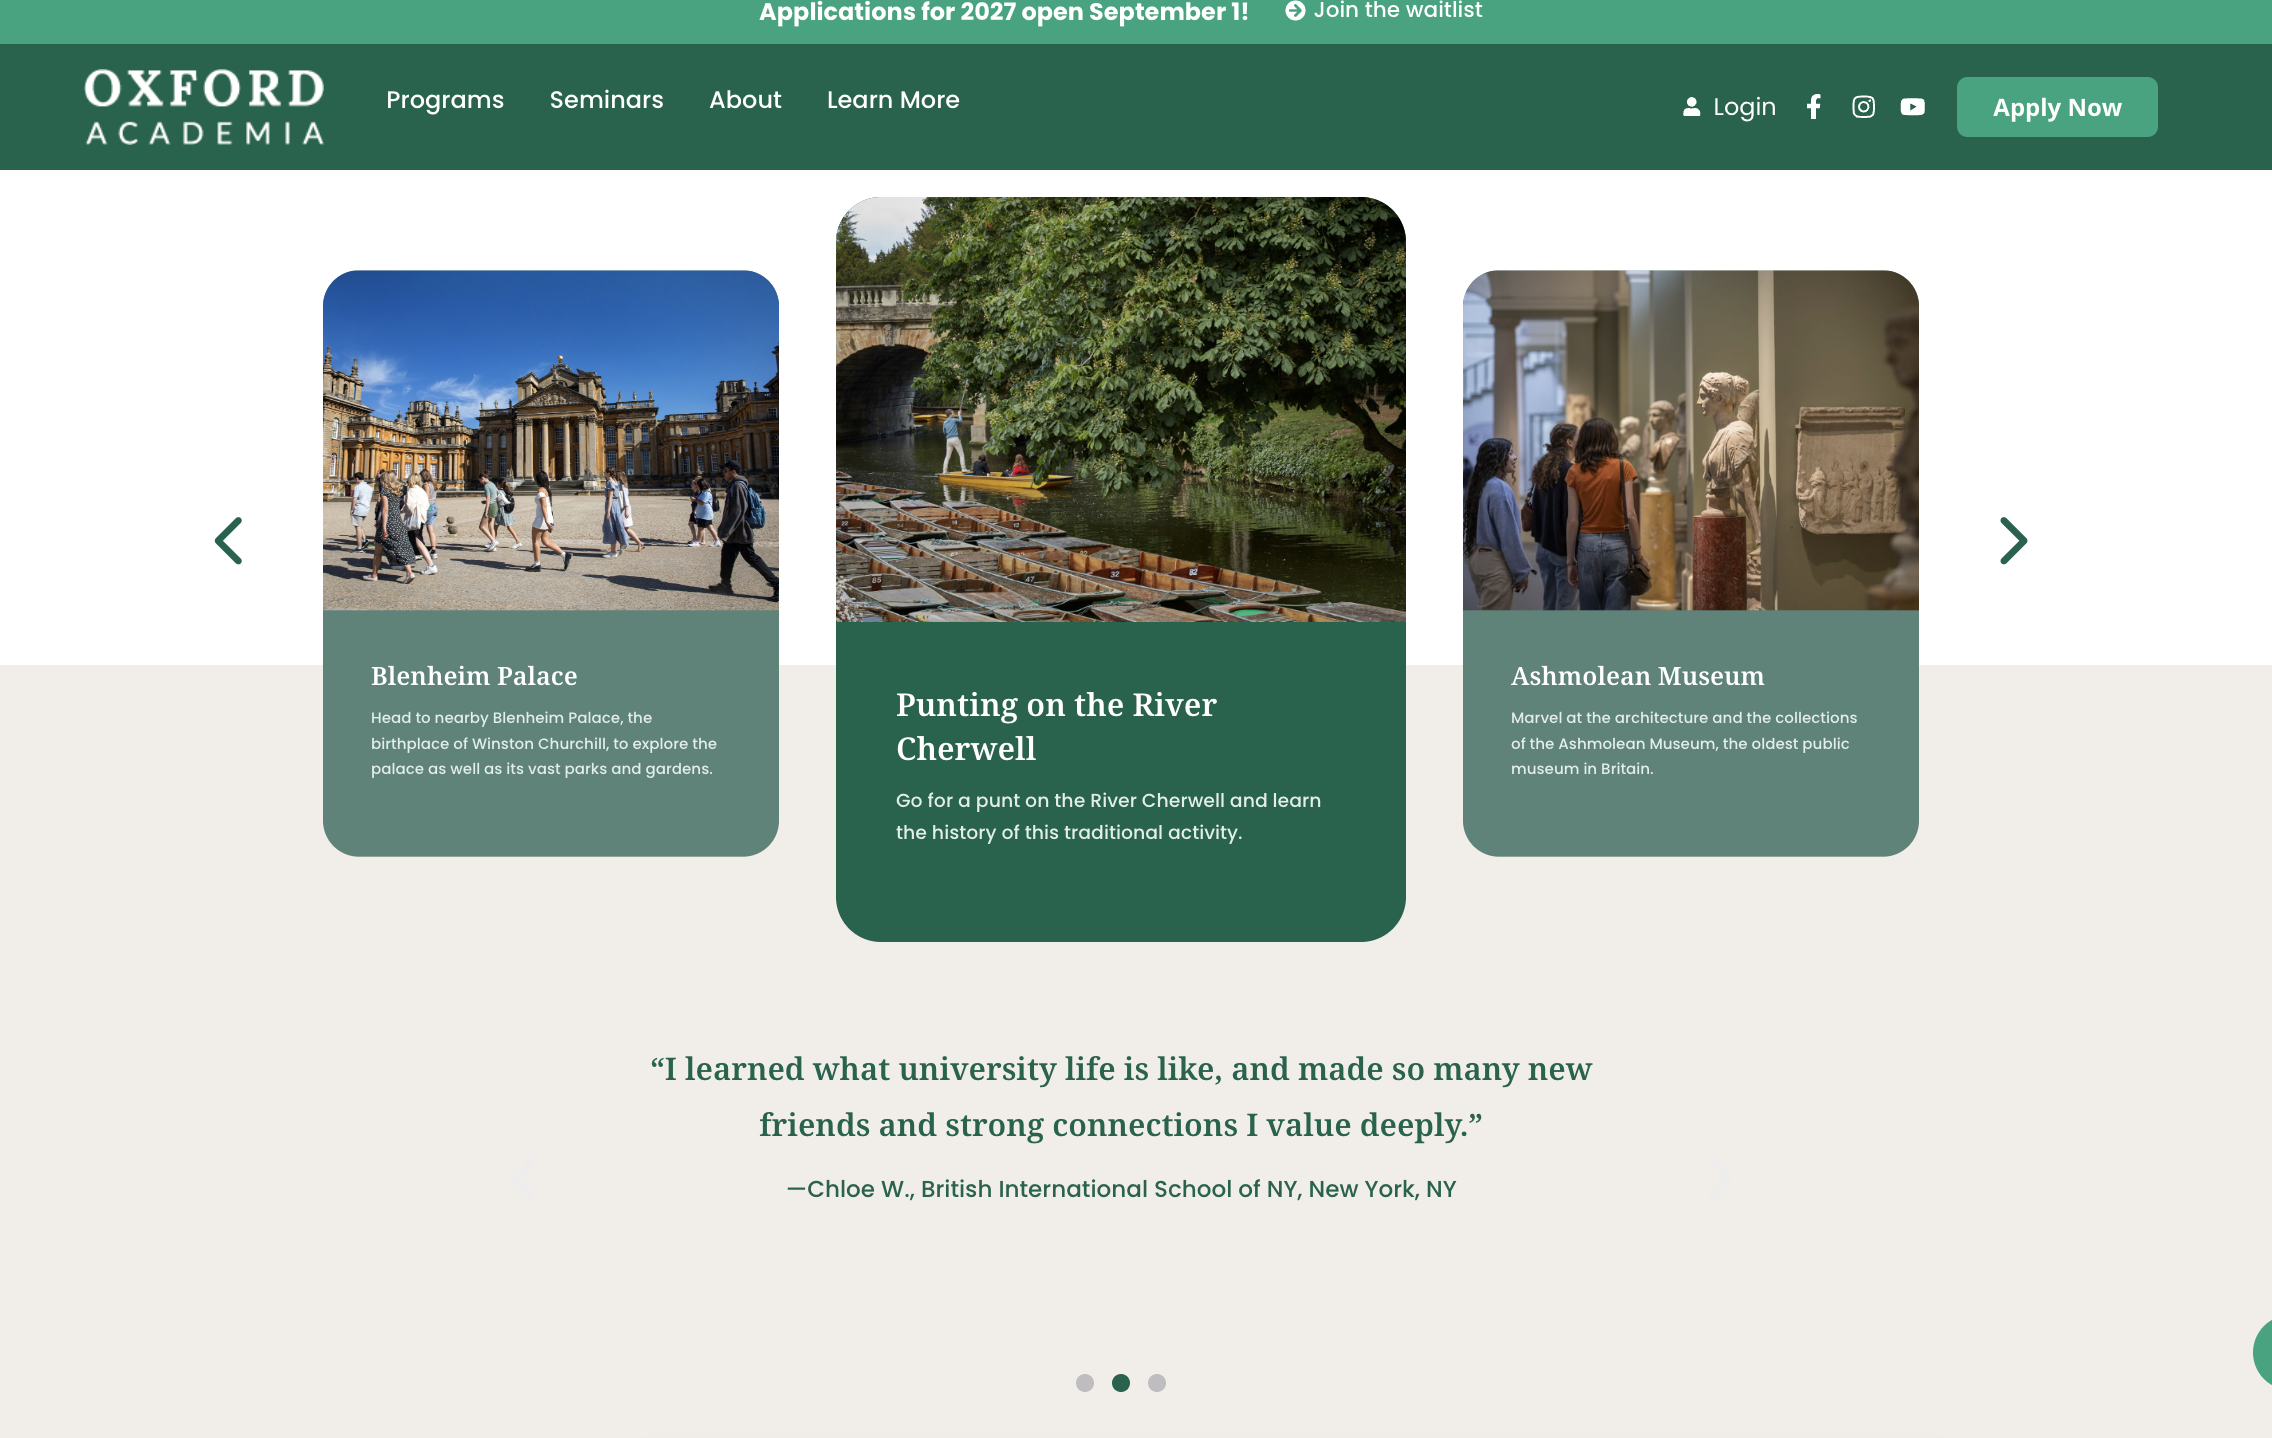
Task: Click the Blenheim Palace card title
Action: pyautogui.click(x=474, y=676)
